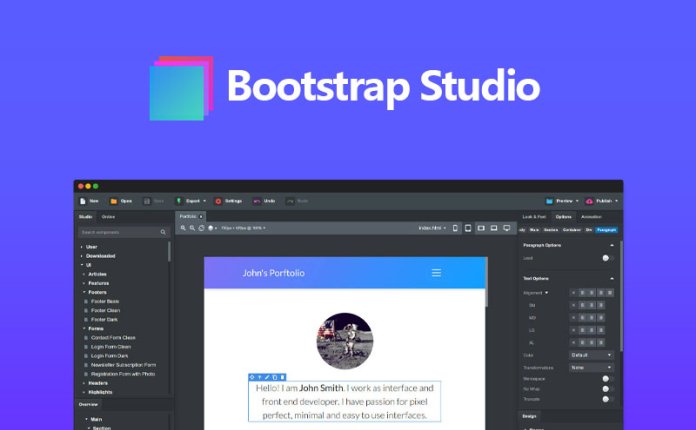This screenshot has height=430, width=696.
Task: Open canvas size and zoom percentage dropdown
Action: [x=243, y=228]
